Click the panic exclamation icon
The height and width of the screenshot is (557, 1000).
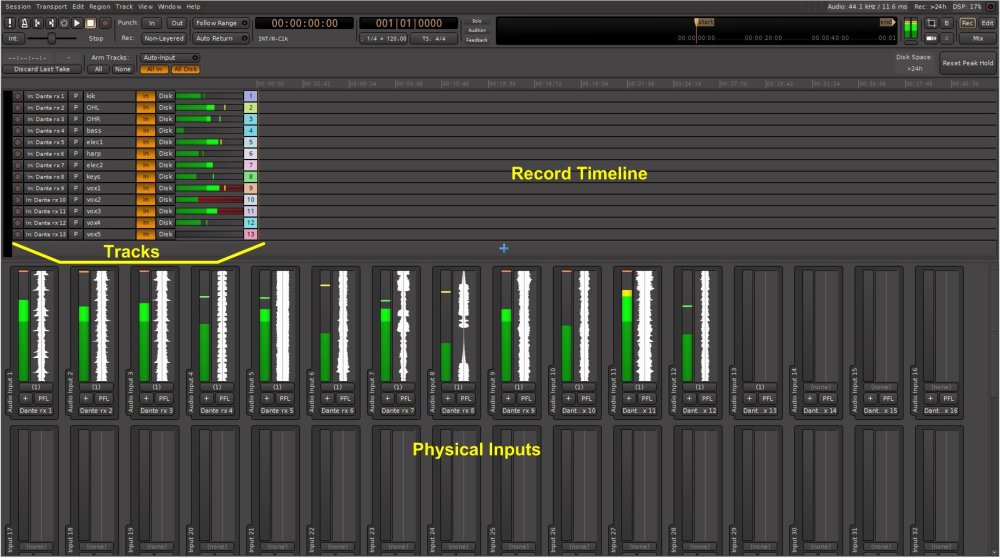[10, 22]
